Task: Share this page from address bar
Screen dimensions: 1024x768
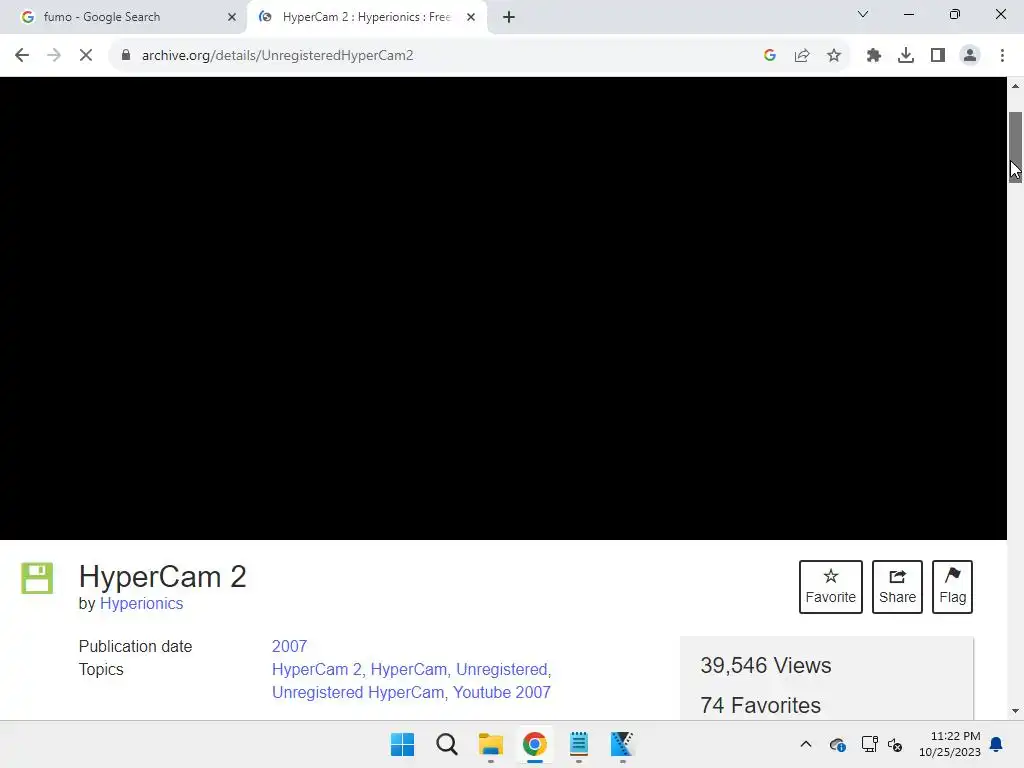Action: point(802,56)
